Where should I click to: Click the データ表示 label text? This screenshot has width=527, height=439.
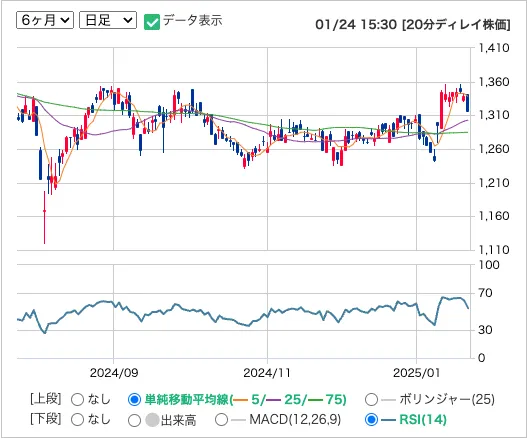click(x=193, y=21)
